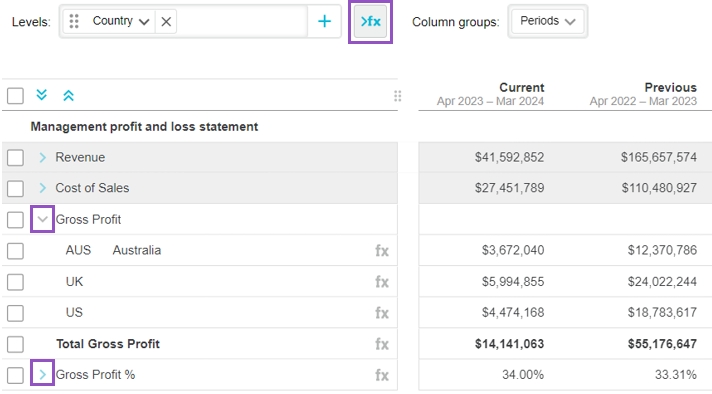Click UK previous value $24,022,244
The width and height of the screenshot is (712, 394).
point(662,282)
